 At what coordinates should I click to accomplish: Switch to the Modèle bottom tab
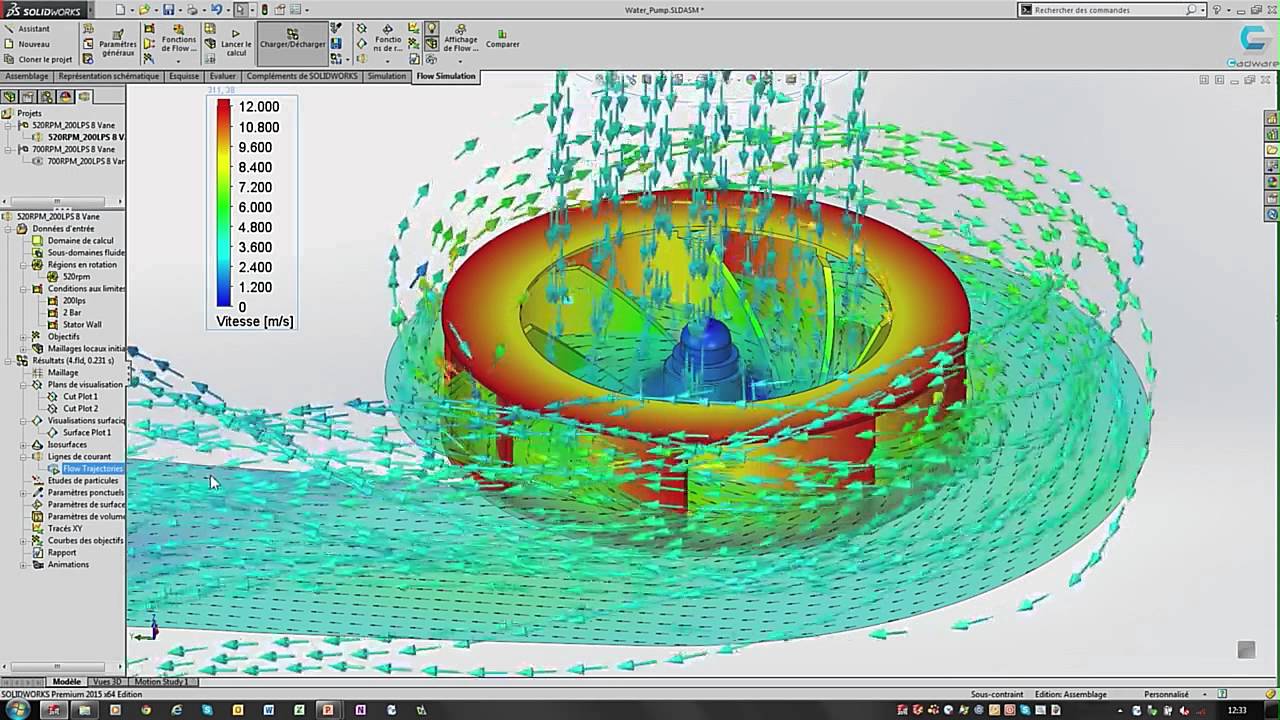(67, 682)
